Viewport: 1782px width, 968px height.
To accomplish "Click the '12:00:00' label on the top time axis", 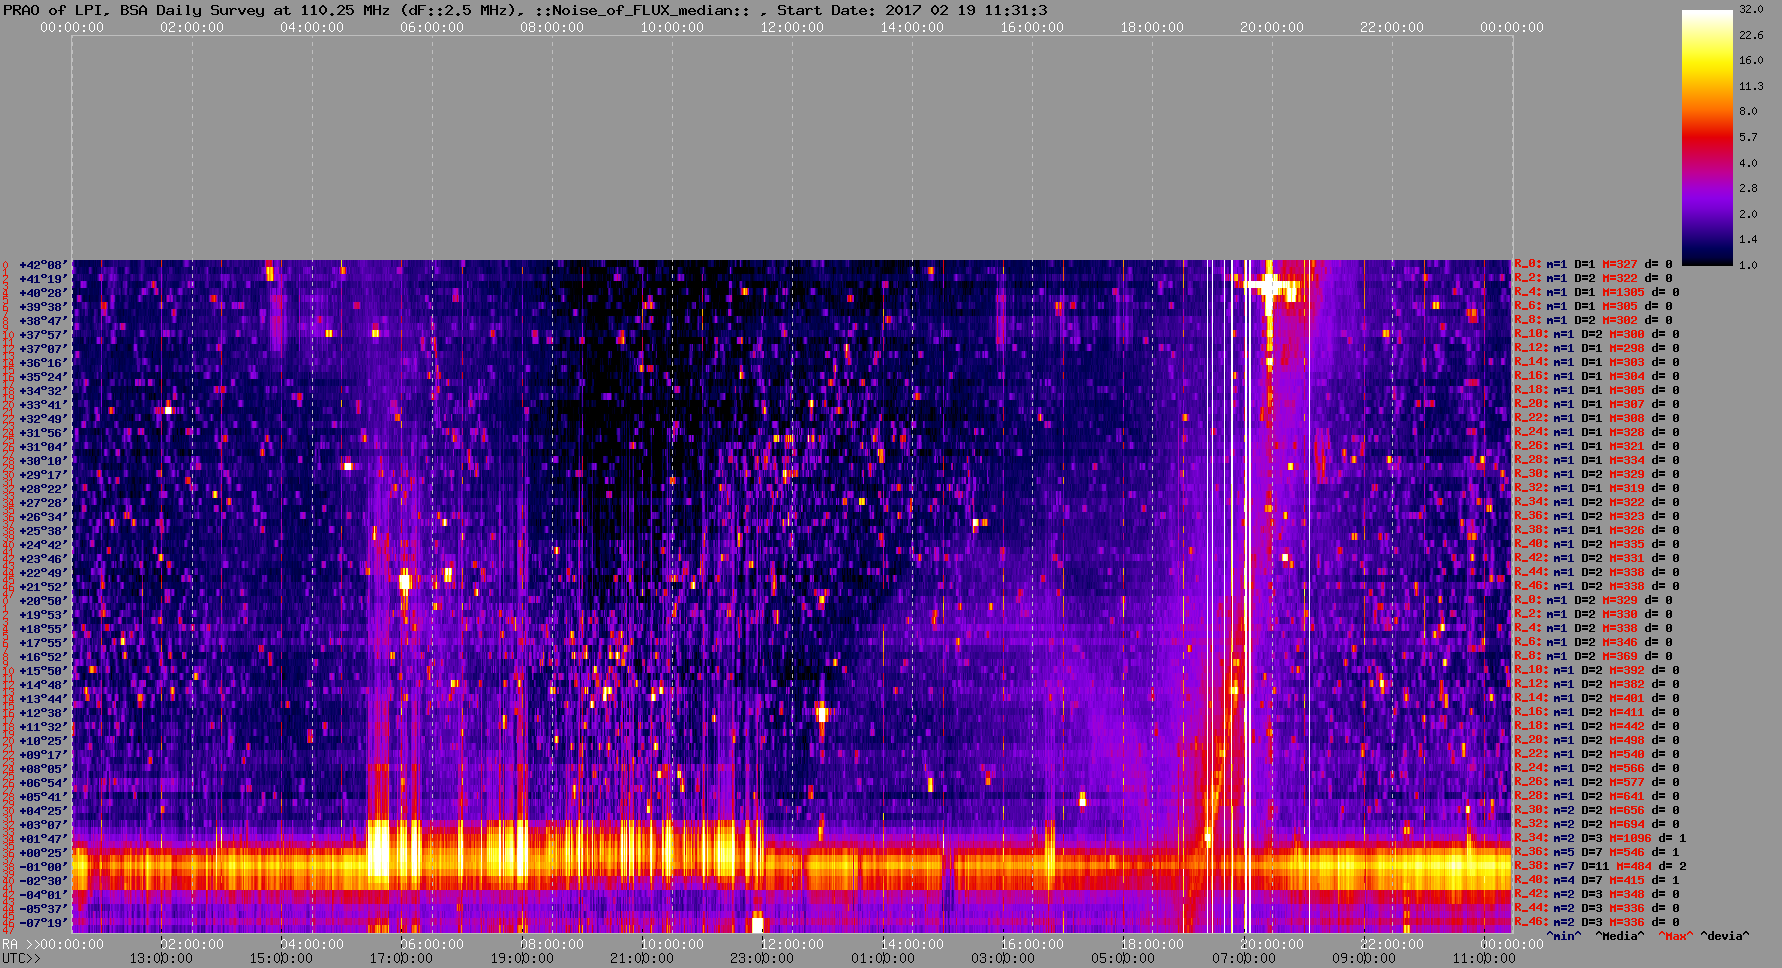I will coord(792,27).
